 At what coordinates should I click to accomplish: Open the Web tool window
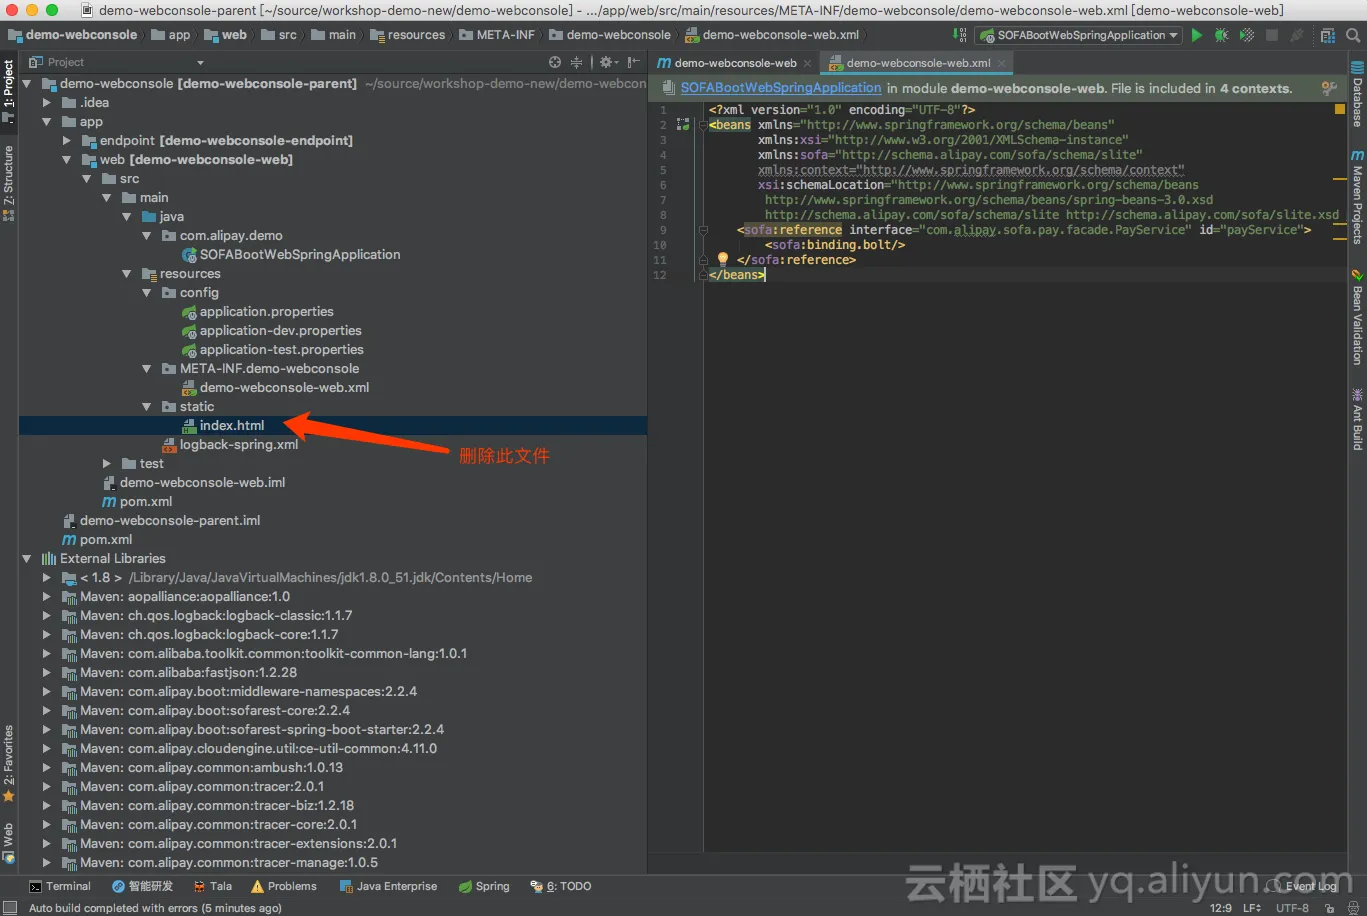point(8,841)
